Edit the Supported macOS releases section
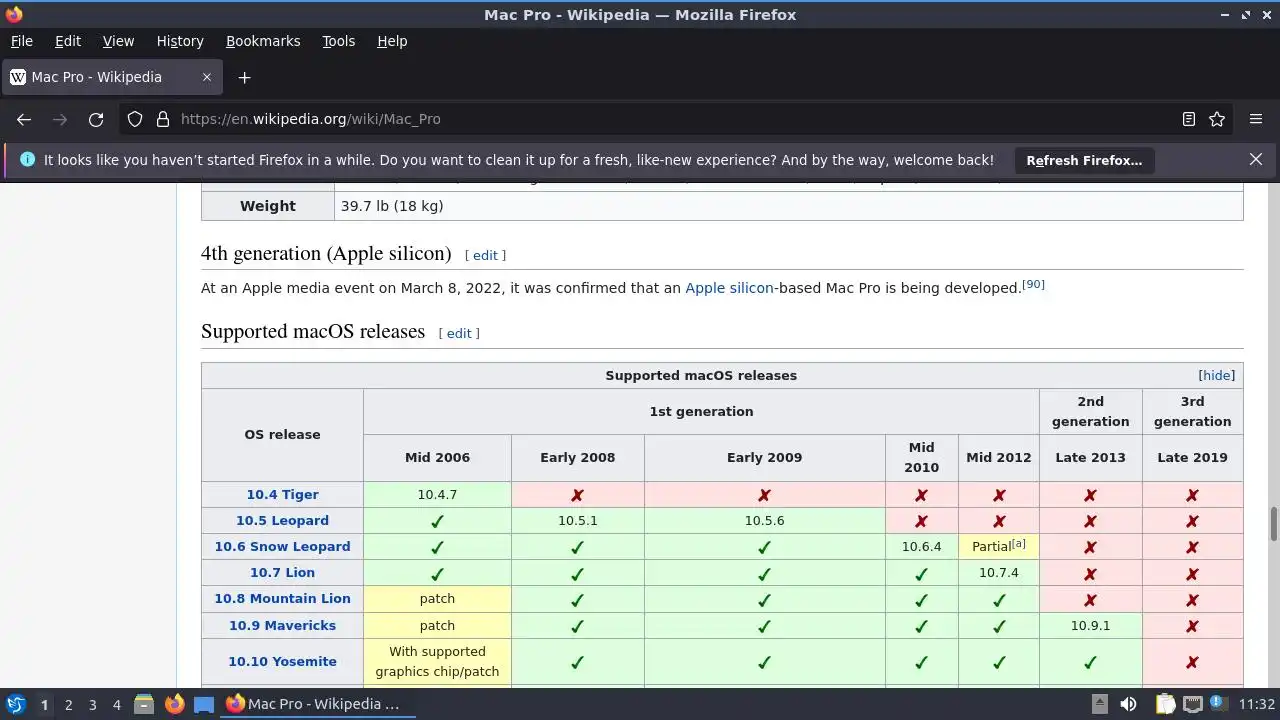This screenshot has height=720, width=1280. pyautogui.click(x=459, y=333)
